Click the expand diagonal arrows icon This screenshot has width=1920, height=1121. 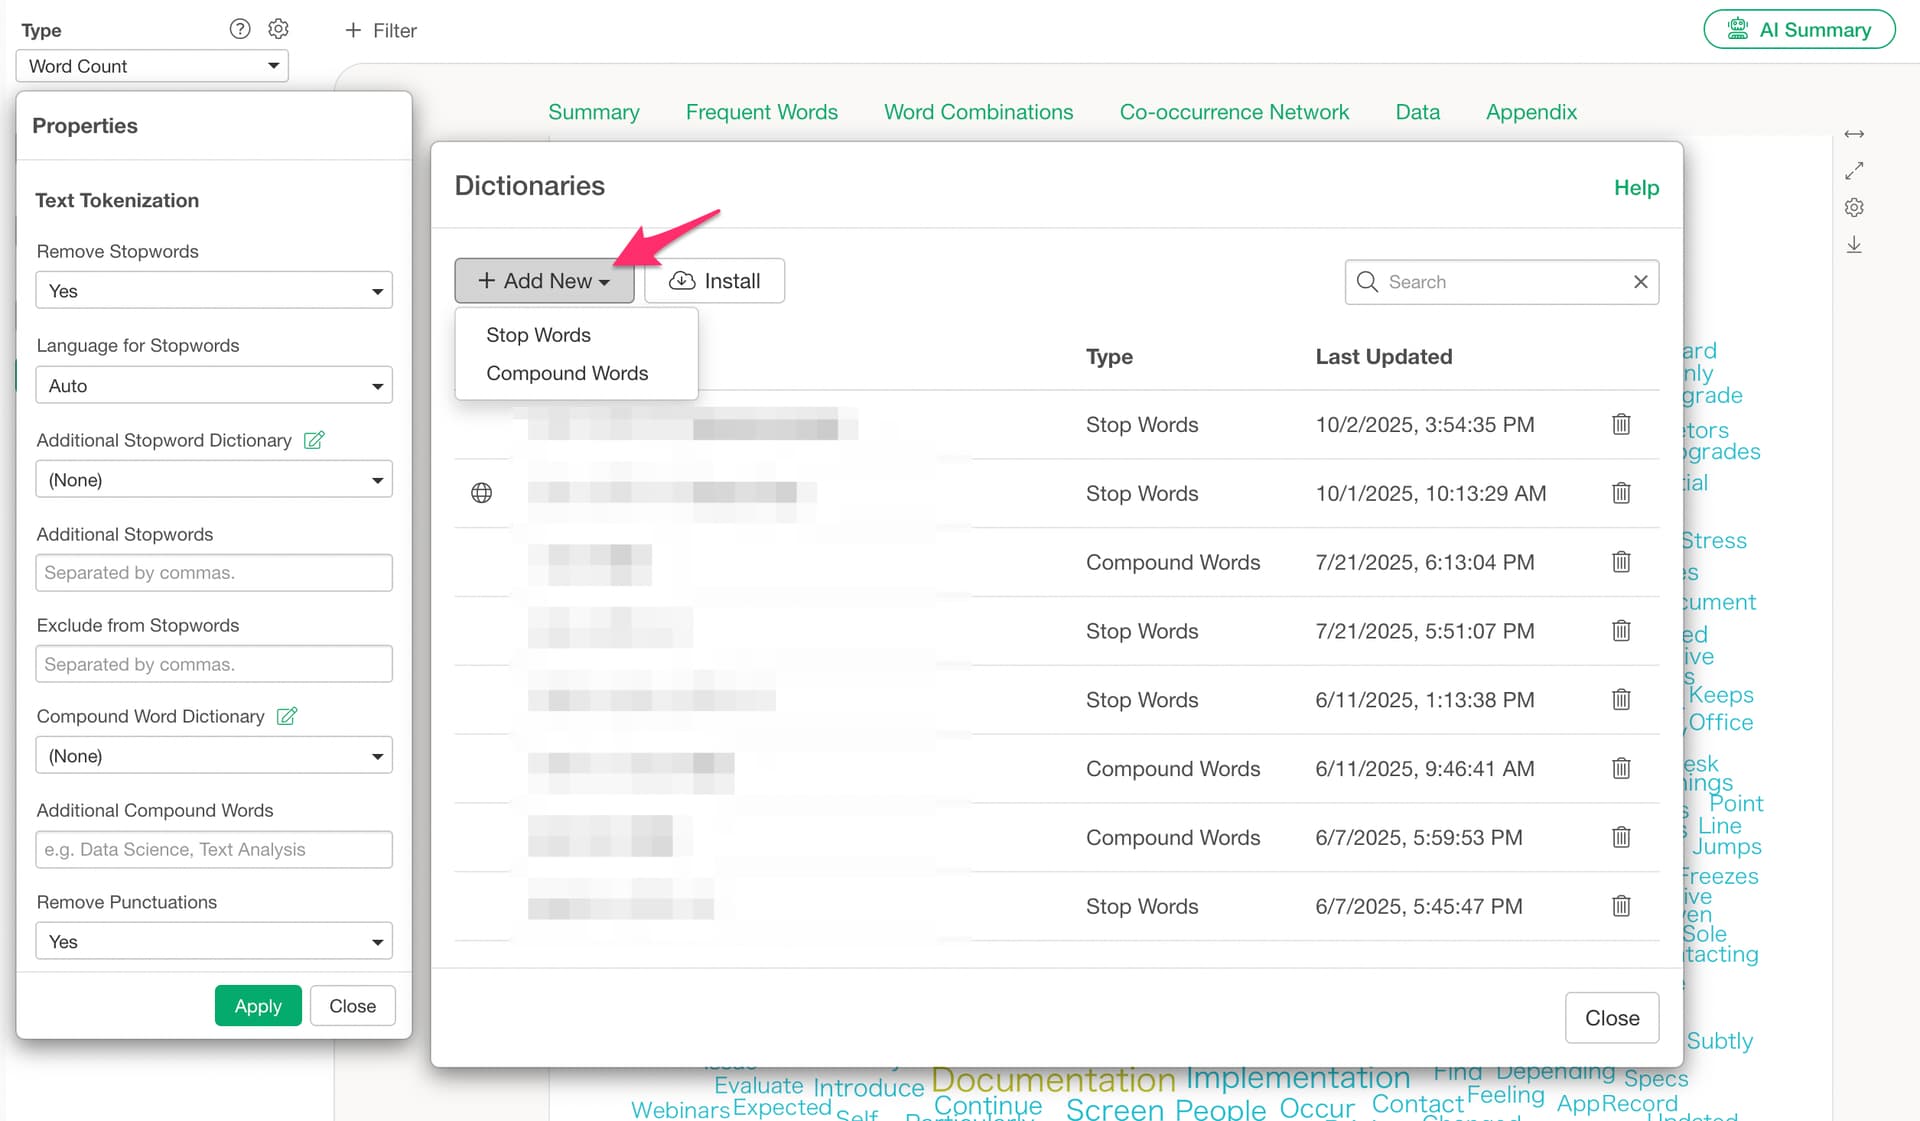(1854, 171)
